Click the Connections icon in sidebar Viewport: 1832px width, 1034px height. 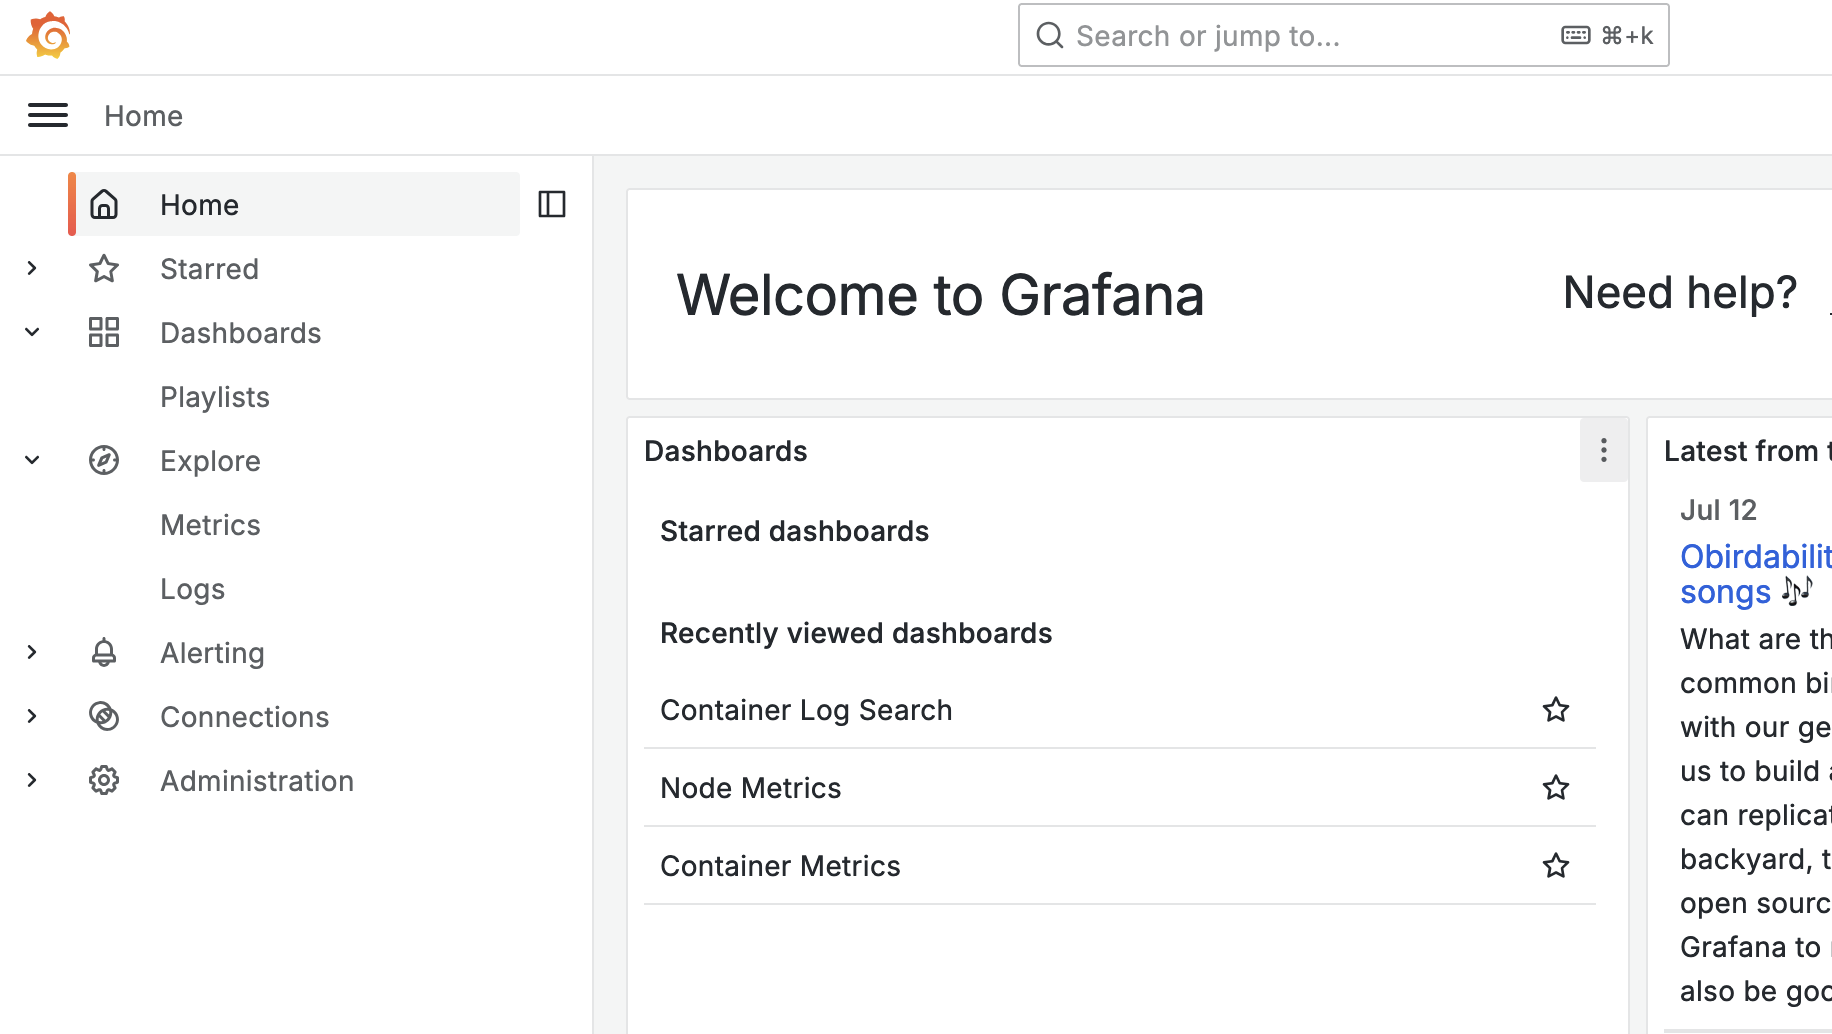coord(104,717)
